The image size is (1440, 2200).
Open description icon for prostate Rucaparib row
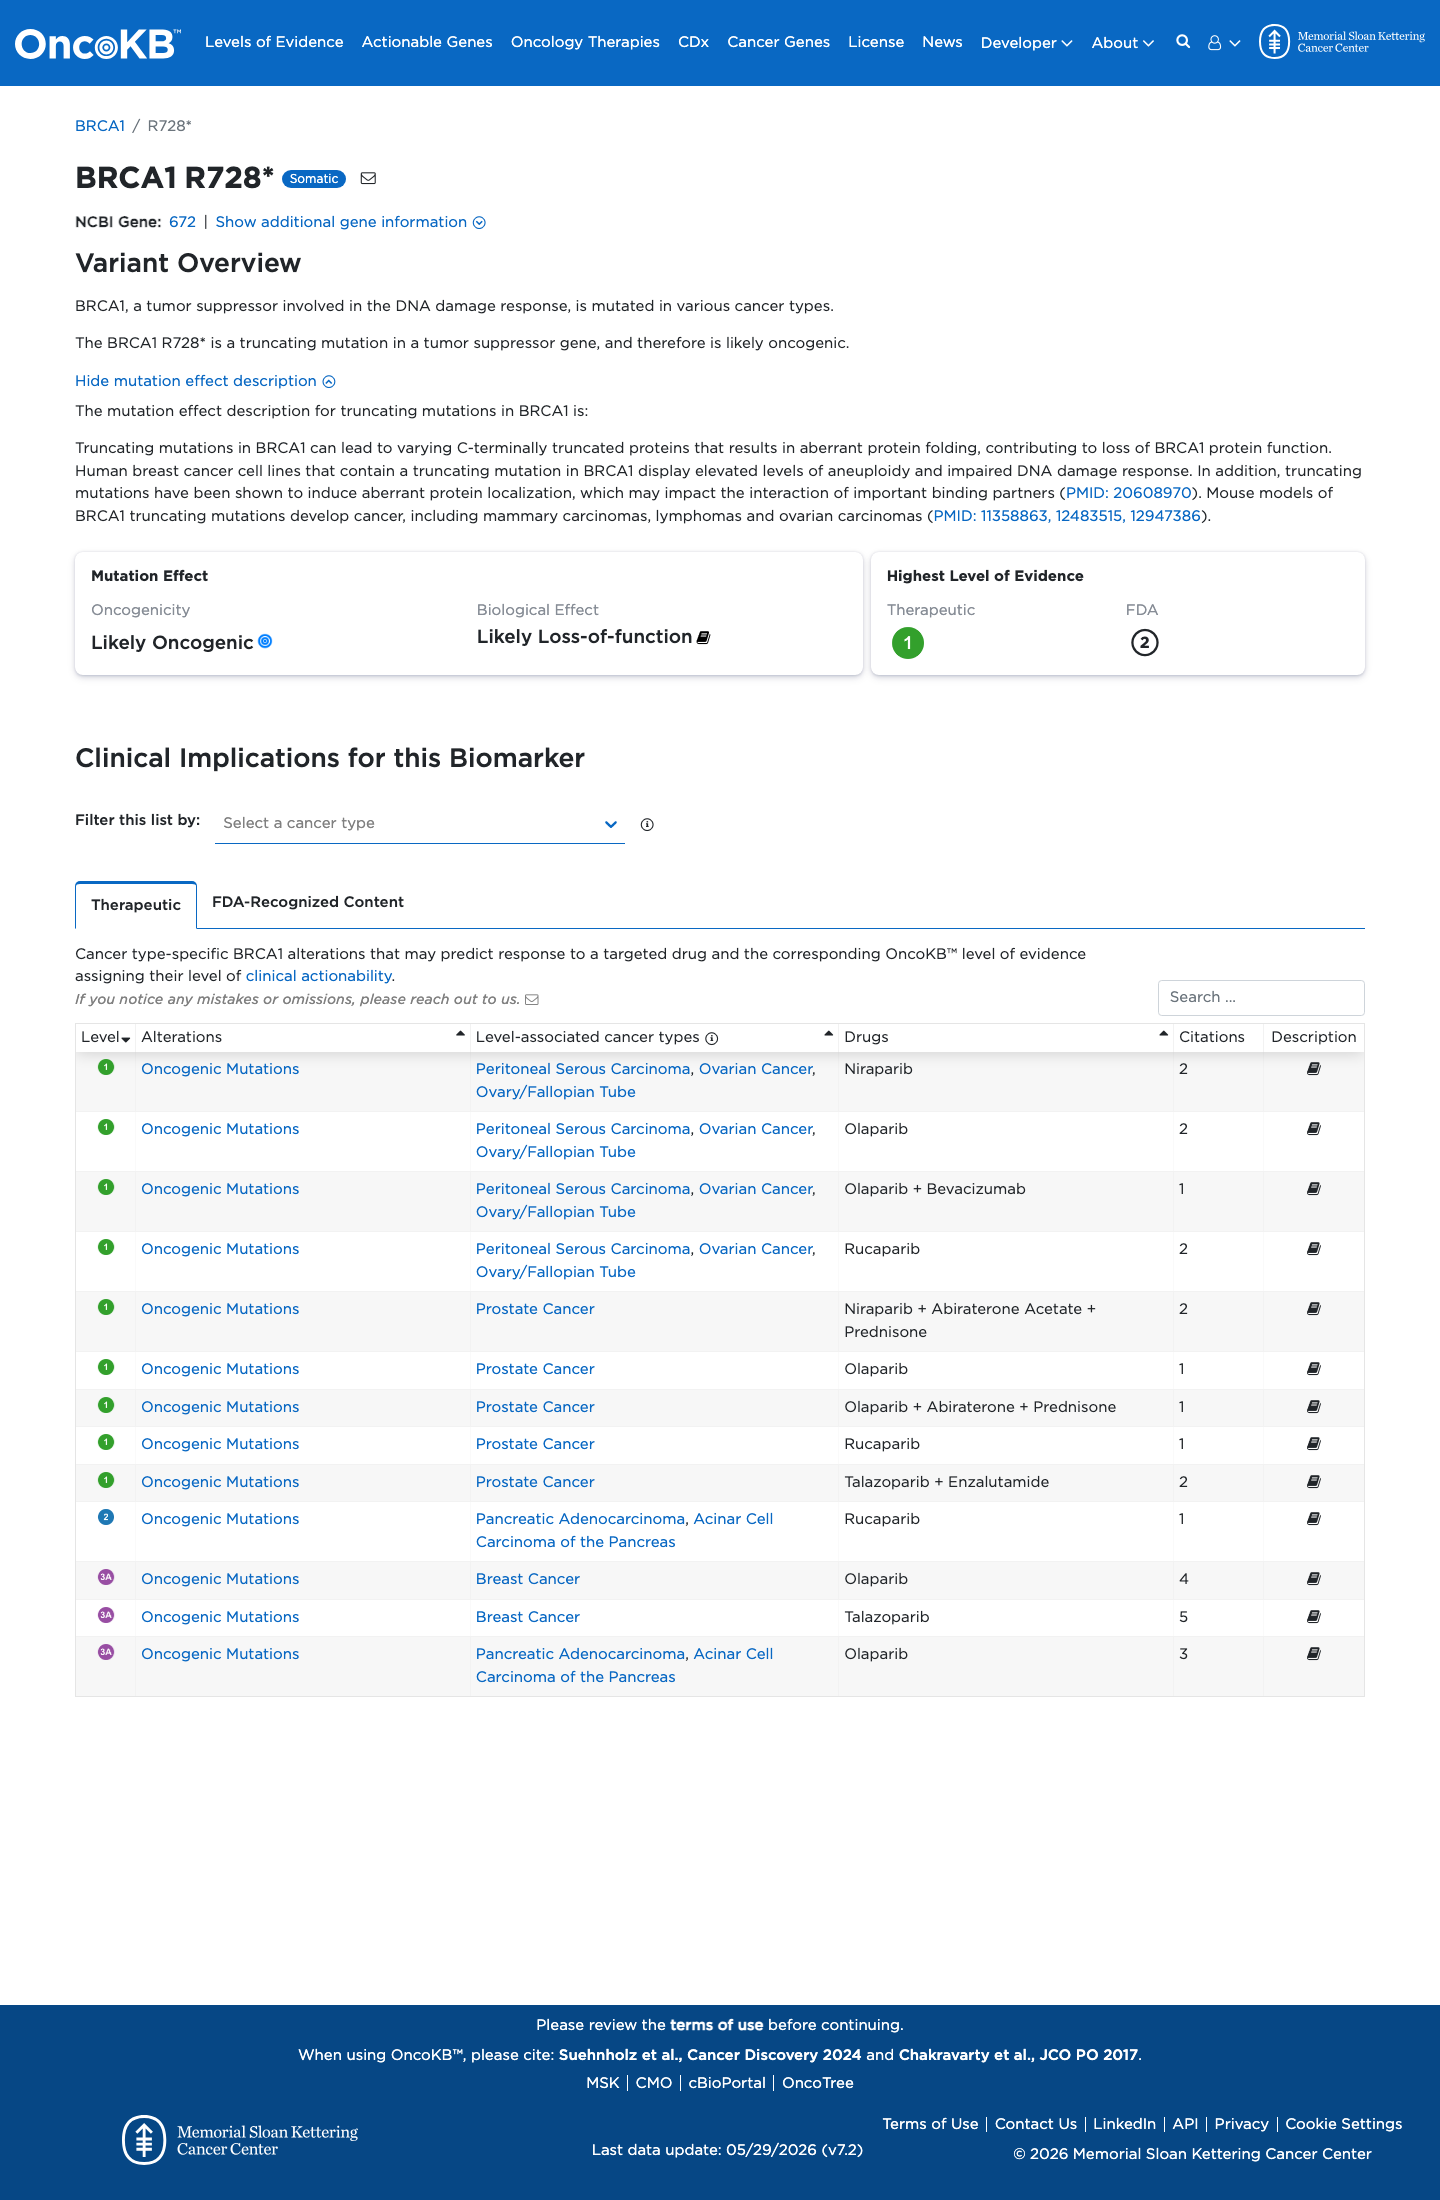(1314, 1444)
